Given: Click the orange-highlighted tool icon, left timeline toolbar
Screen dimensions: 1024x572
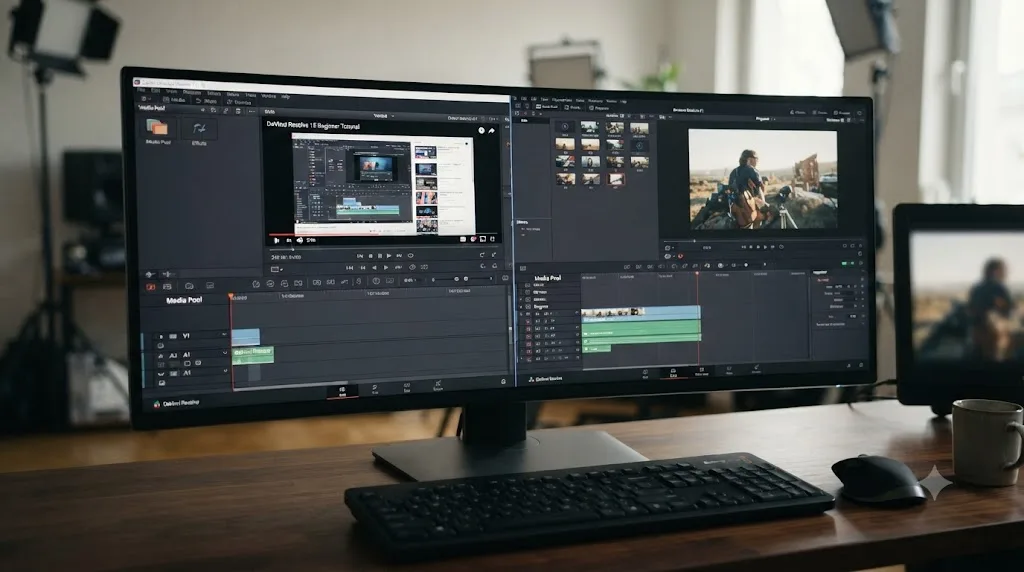Looking at the screenshot, I should coord(151,286).
